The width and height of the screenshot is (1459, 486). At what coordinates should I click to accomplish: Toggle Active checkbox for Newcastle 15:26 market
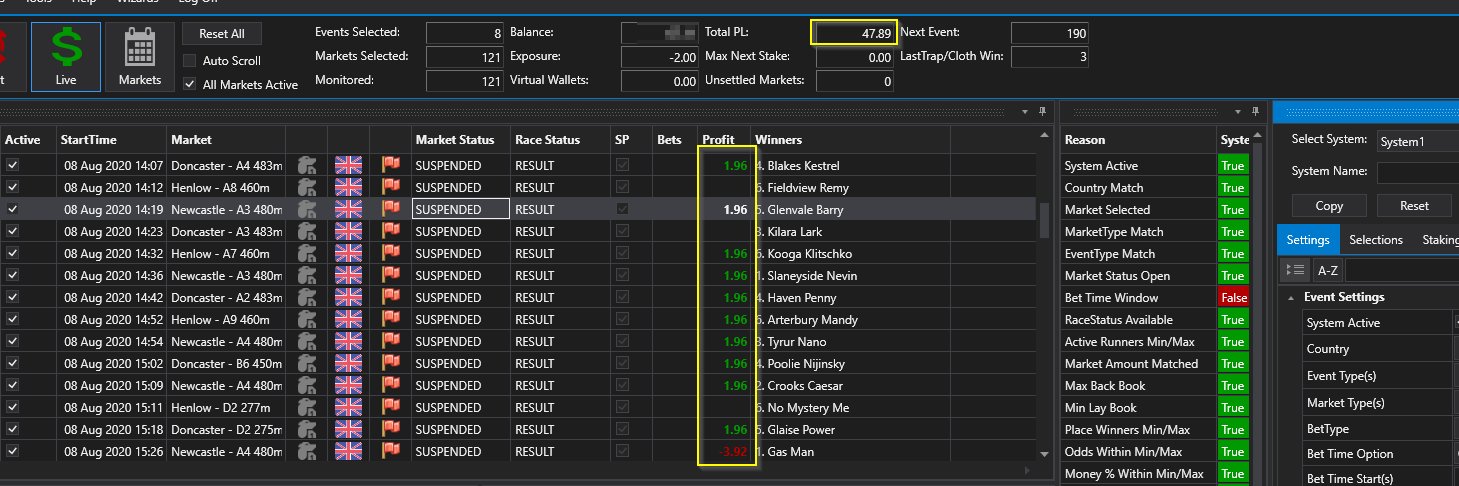point(12,452)
